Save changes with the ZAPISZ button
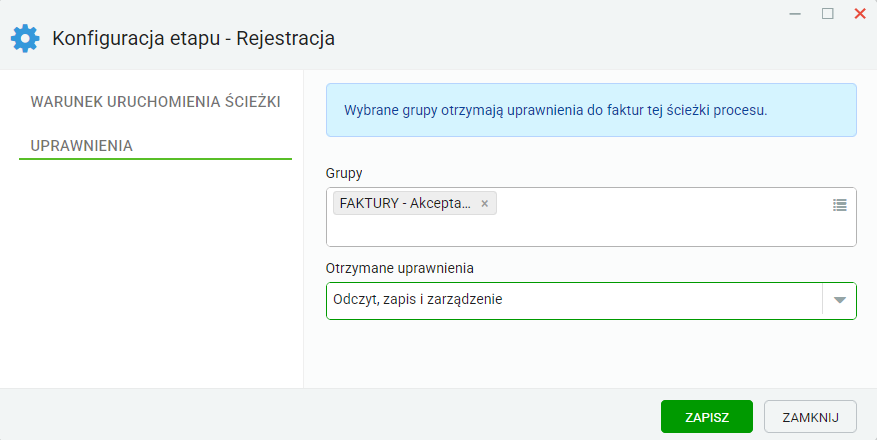877x440 pixels. coord(707,417)
